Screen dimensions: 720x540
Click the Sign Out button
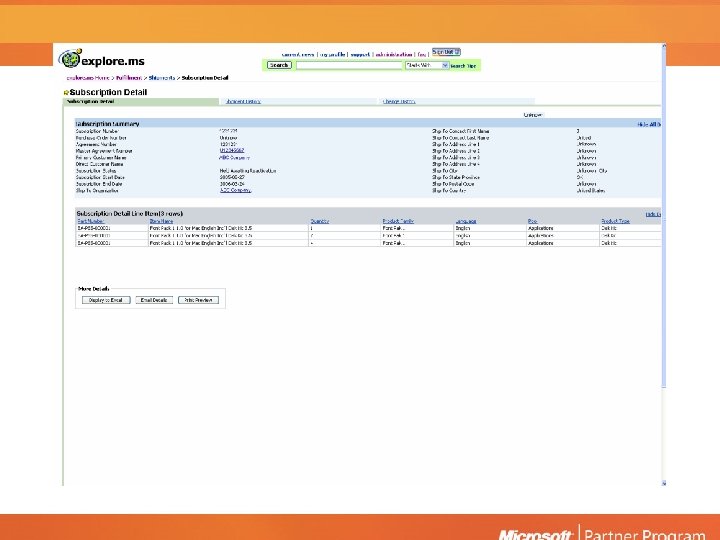pos(446,52)
